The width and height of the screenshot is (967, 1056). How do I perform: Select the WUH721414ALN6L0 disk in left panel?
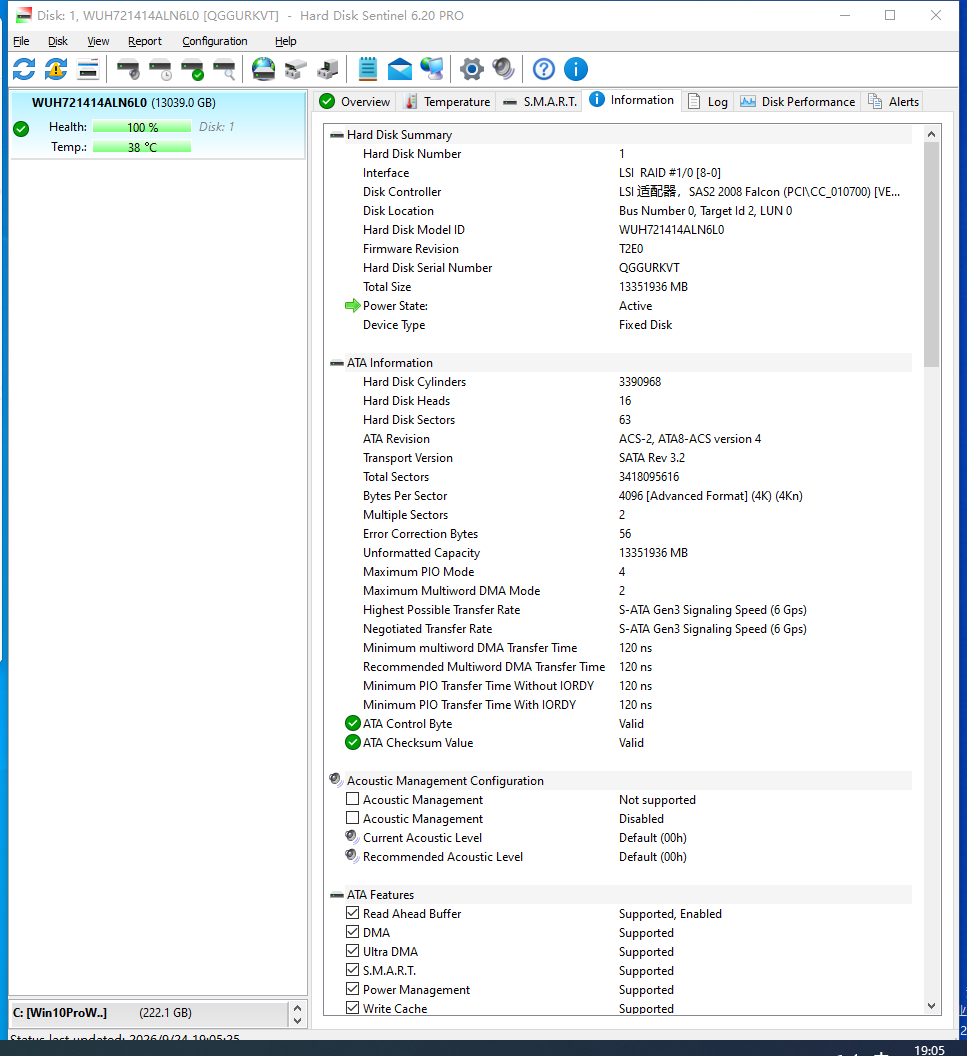tap(158, 125)
